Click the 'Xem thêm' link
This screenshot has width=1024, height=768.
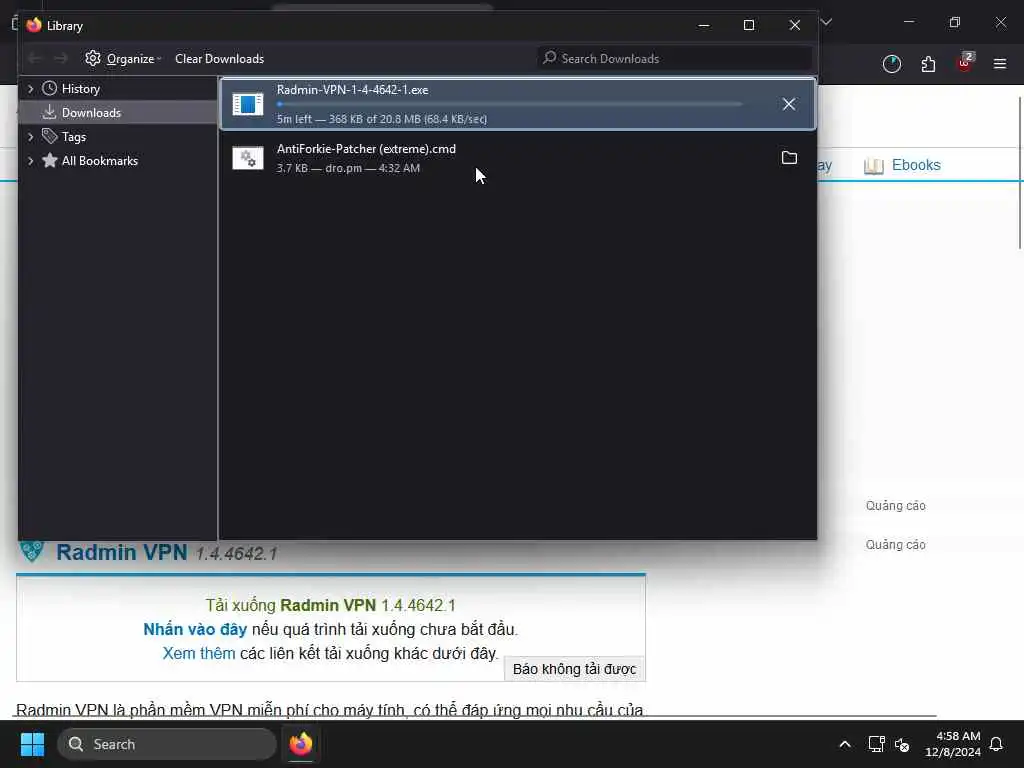pos(199,654)
